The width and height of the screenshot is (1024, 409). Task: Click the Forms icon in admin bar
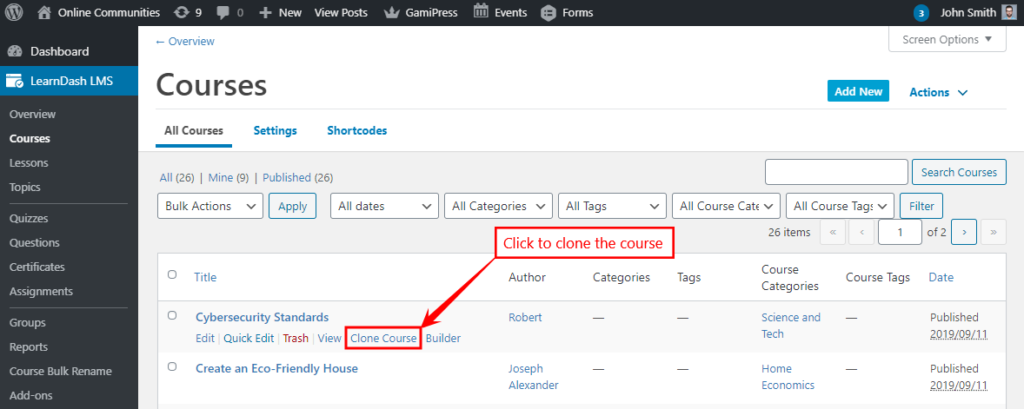[549, 12]
